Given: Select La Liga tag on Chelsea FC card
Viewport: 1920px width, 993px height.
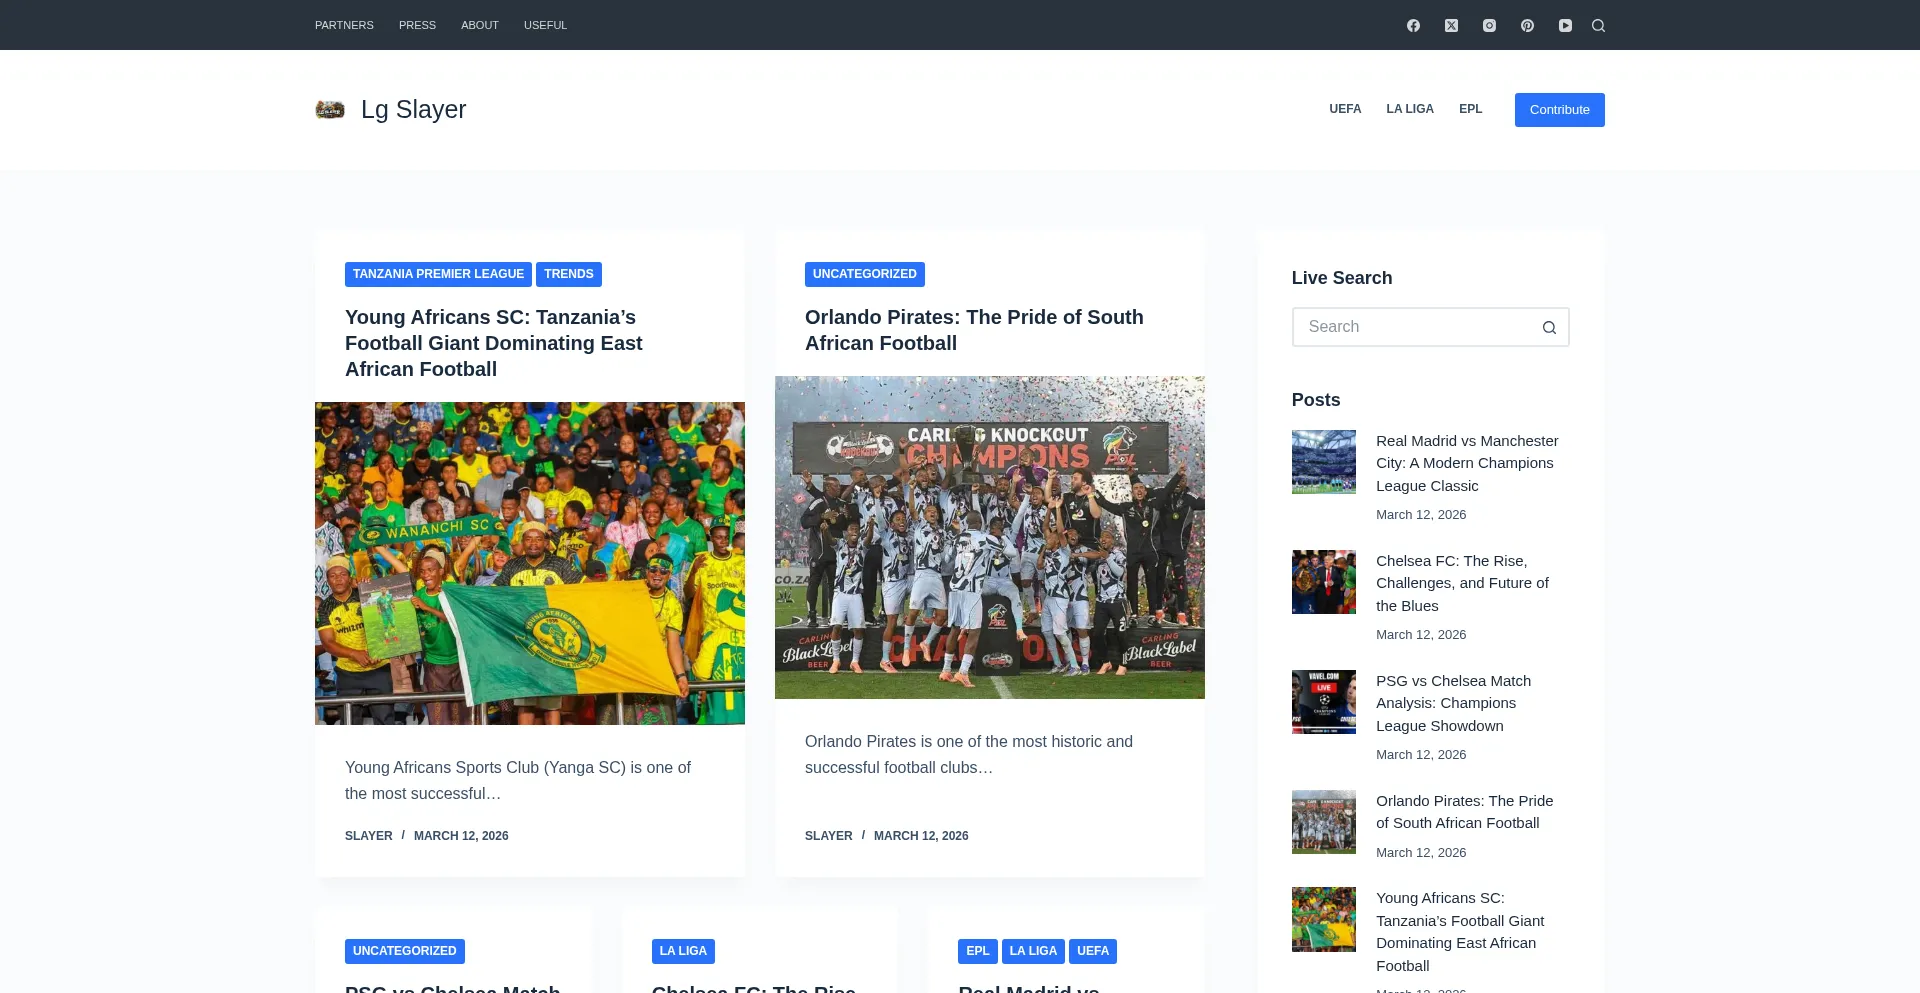Looking at the screenshot, I should tap(683, 951).
